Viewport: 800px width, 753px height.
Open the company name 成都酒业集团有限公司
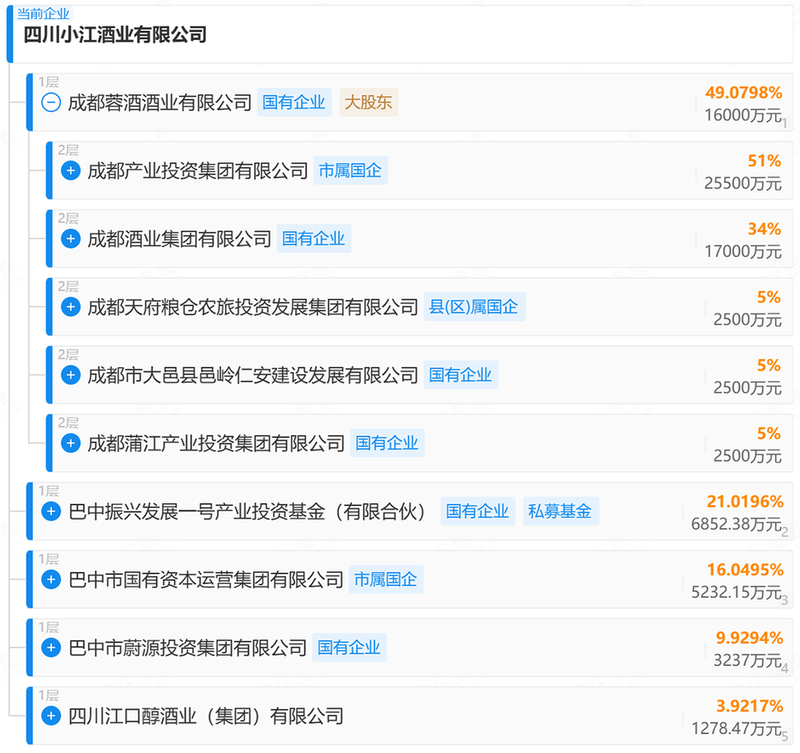point(179,239)
